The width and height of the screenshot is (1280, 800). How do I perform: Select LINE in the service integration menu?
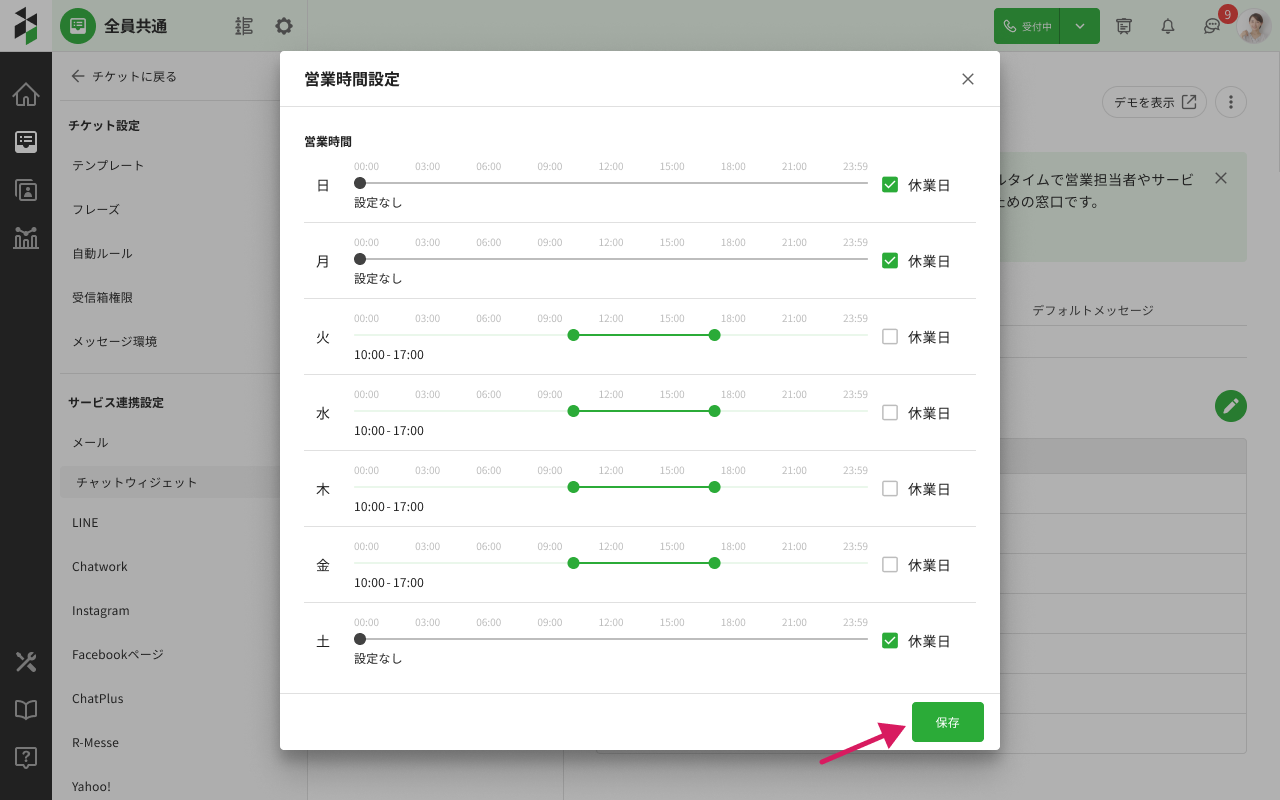click(85, 522)
